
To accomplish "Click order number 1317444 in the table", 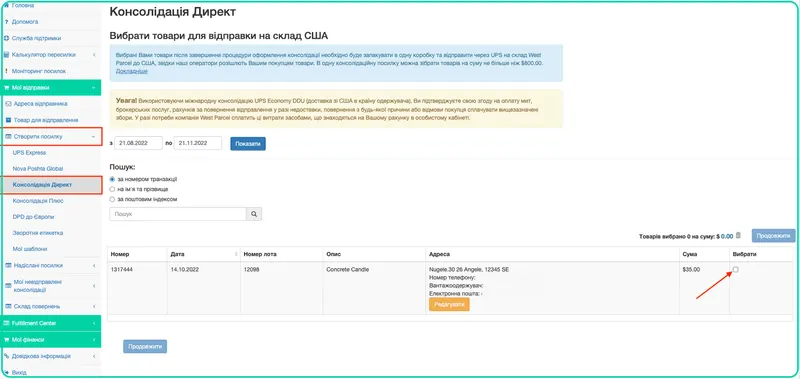I will click(x=120, y=269).
